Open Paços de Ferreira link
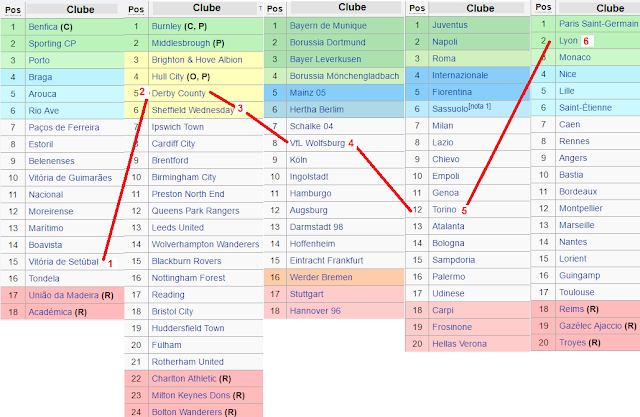Viewport: 640px width, 417px height. [x=64, y=127]
